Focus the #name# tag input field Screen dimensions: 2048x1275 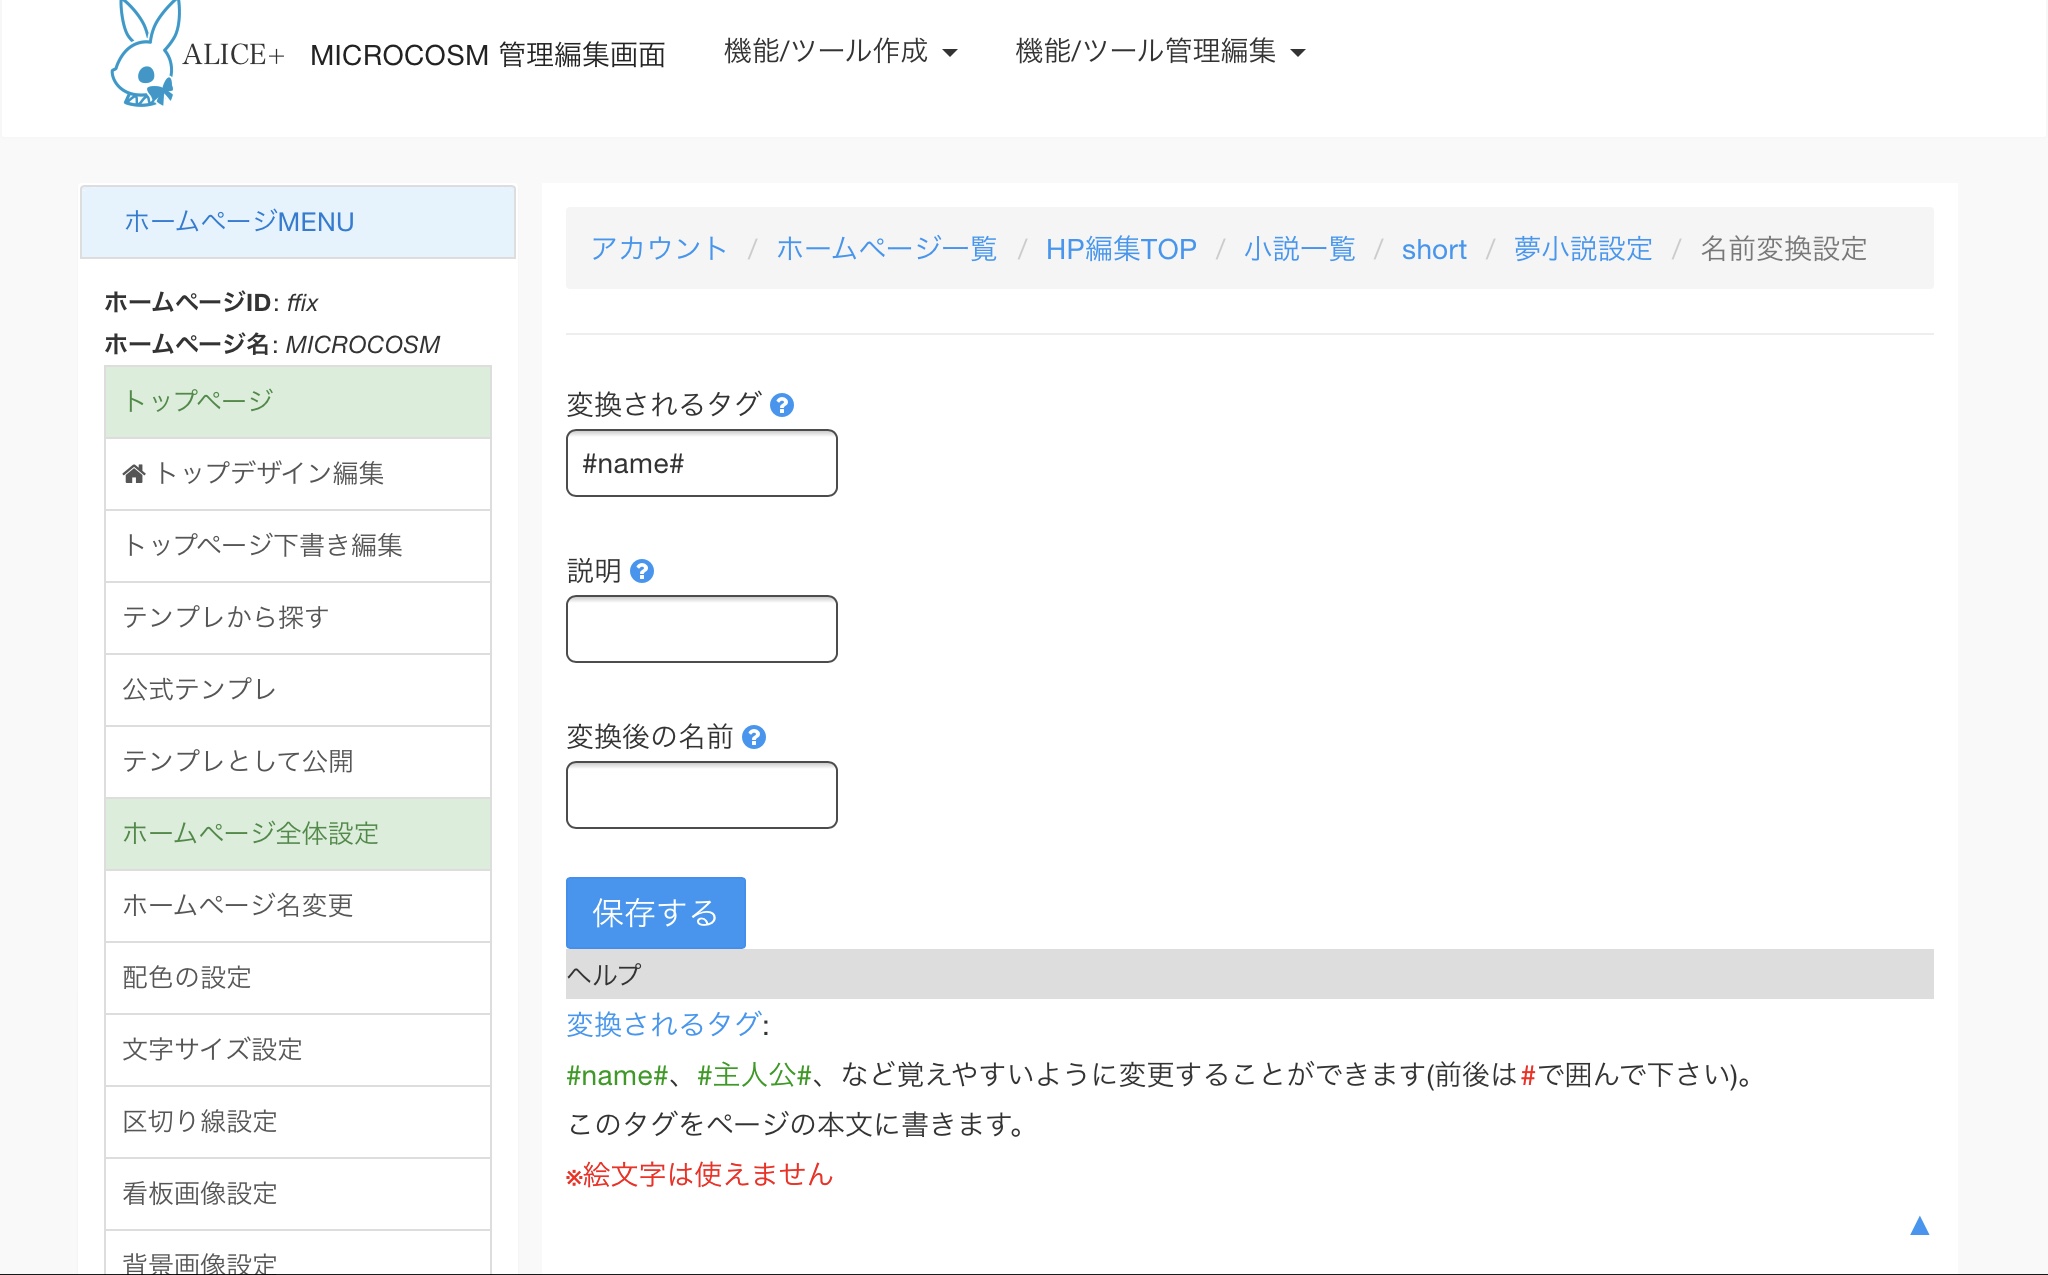[701, 463]
